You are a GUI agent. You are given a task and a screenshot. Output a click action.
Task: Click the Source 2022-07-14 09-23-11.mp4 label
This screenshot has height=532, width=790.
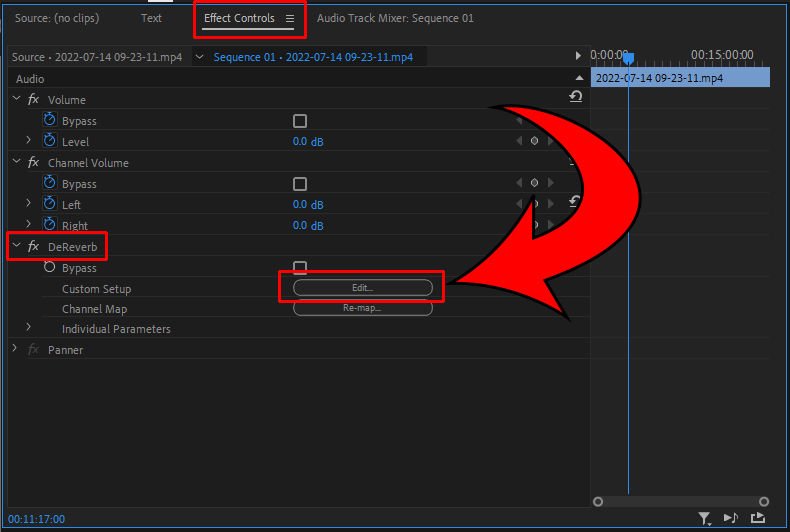point(97,57)
